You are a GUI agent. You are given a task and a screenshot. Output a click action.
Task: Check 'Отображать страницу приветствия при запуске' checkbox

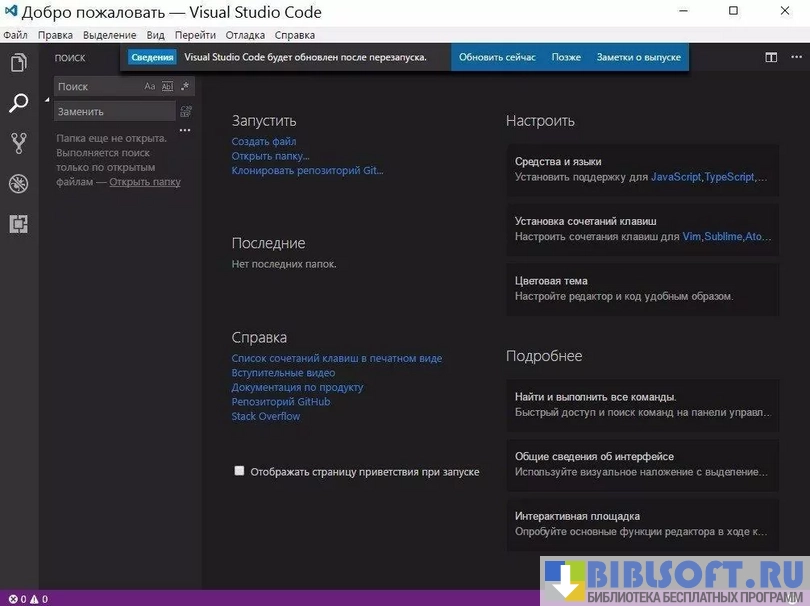tap(239, 471)
